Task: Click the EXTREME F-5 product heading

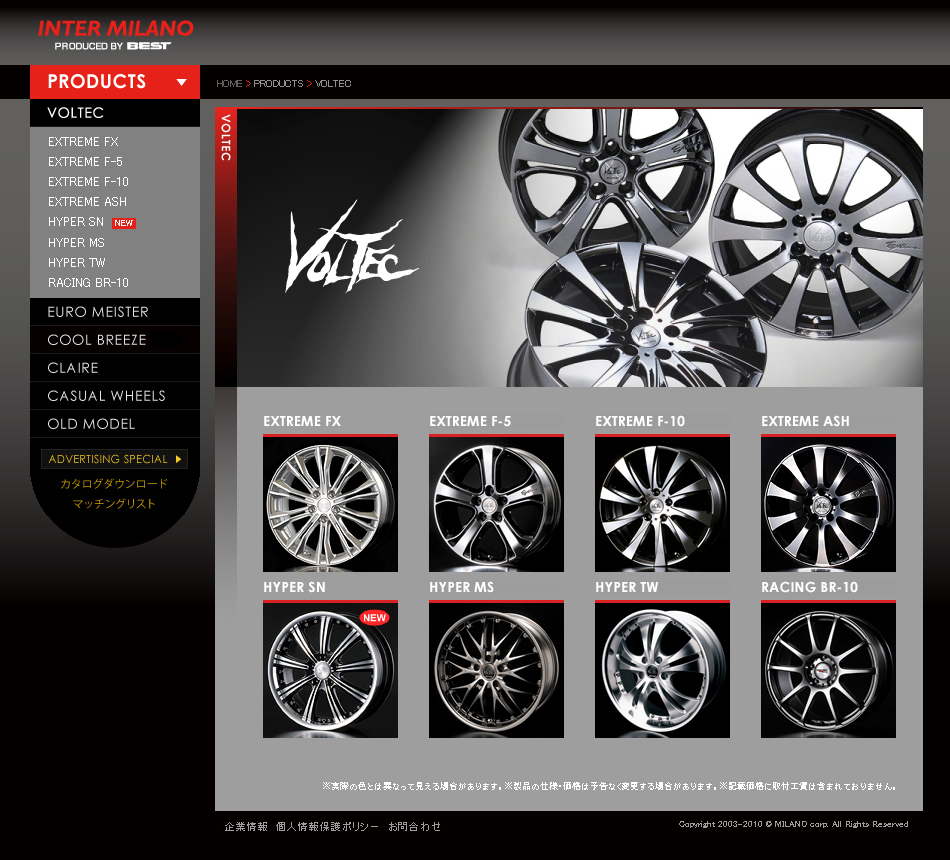Action: pos(470,421)
